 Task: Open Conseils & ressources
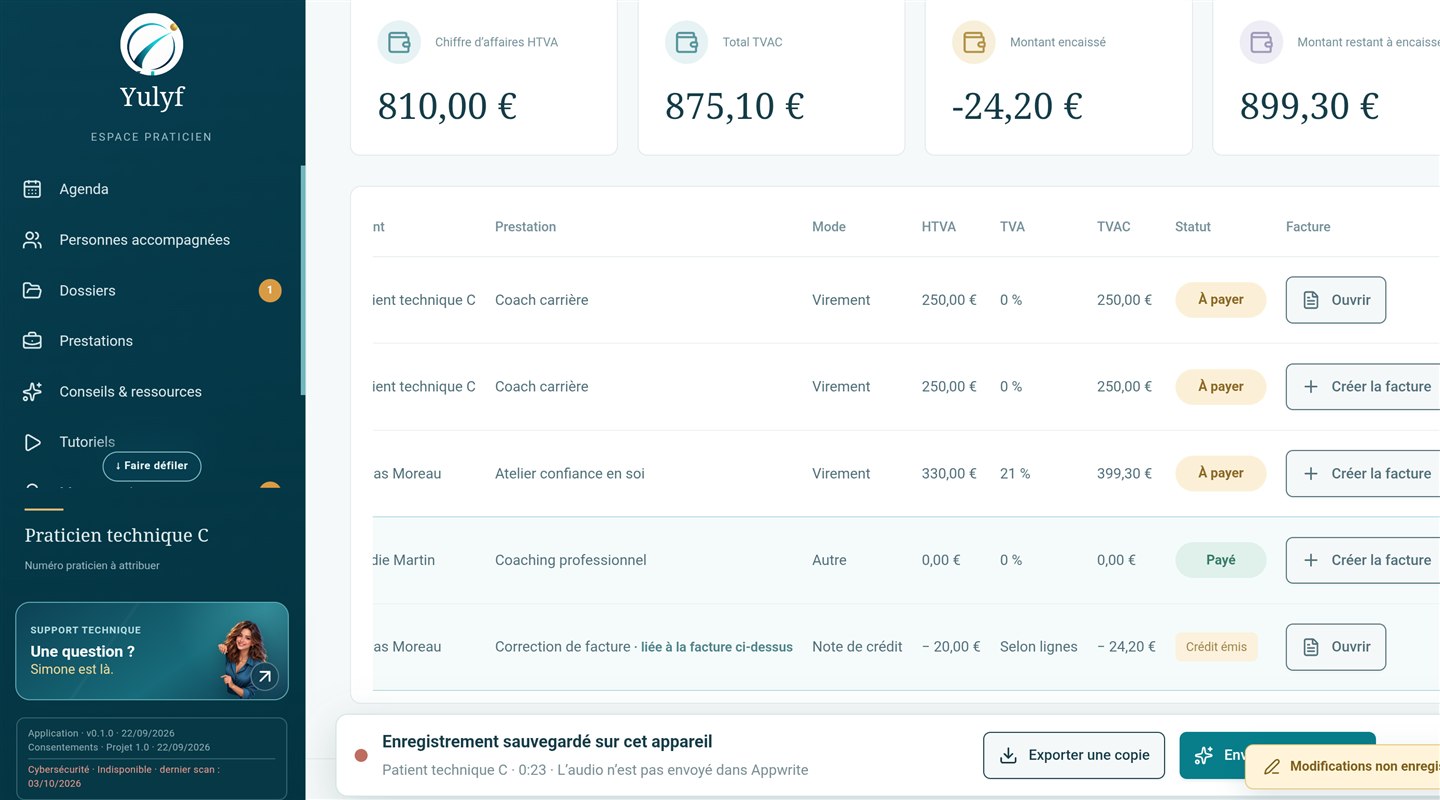click(131, 392)
